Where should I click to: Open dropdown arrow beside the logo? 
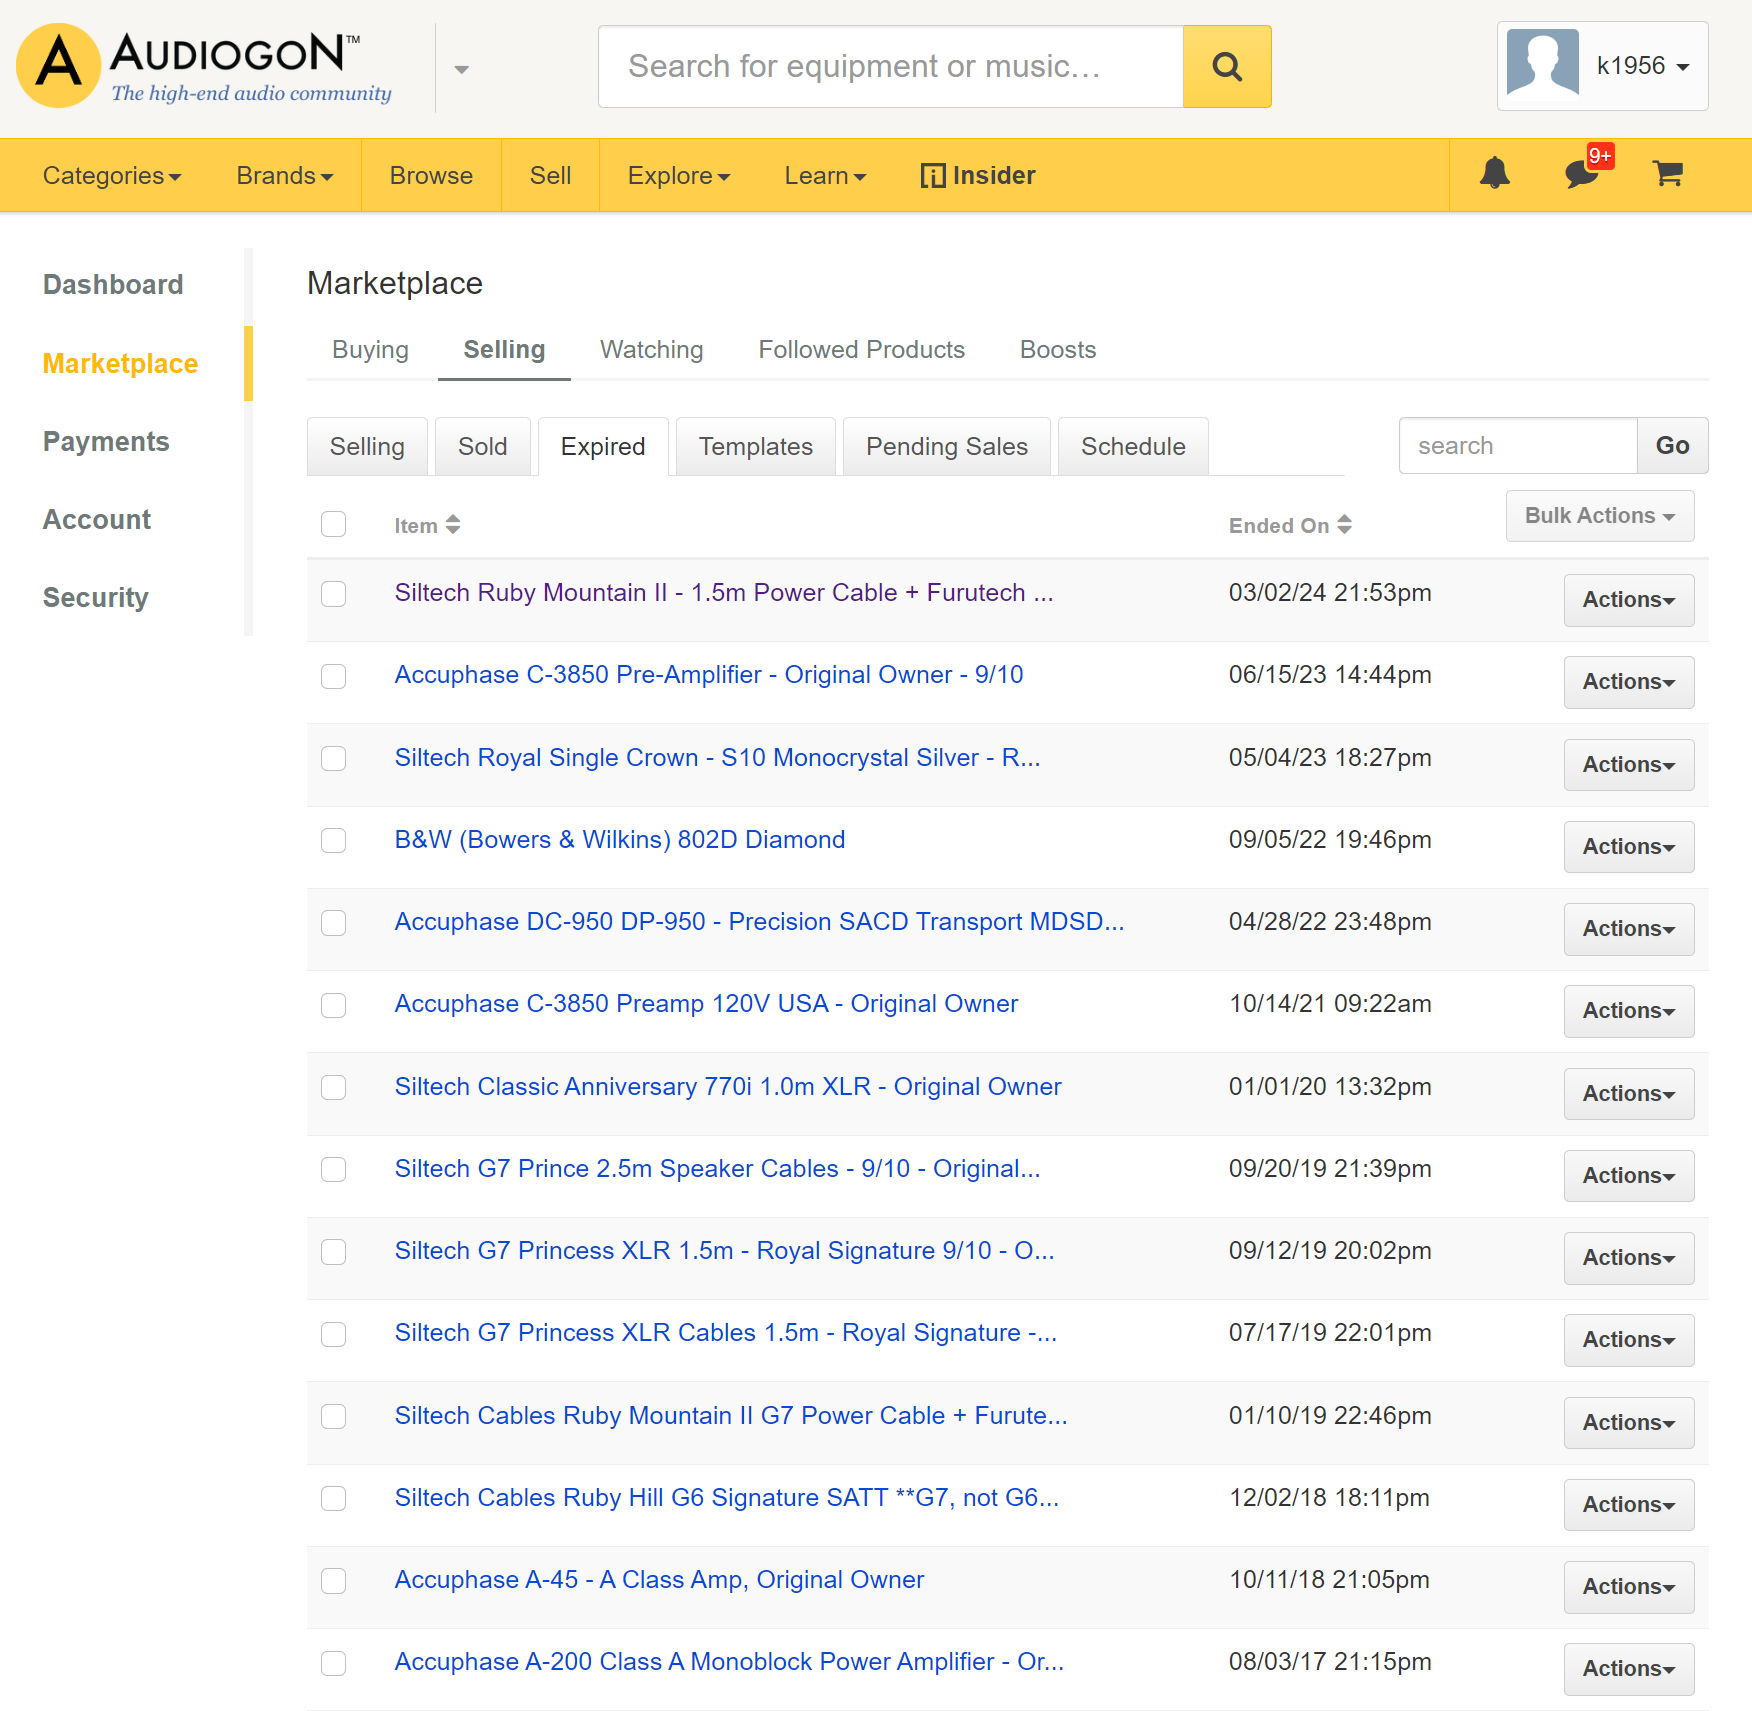461,69
